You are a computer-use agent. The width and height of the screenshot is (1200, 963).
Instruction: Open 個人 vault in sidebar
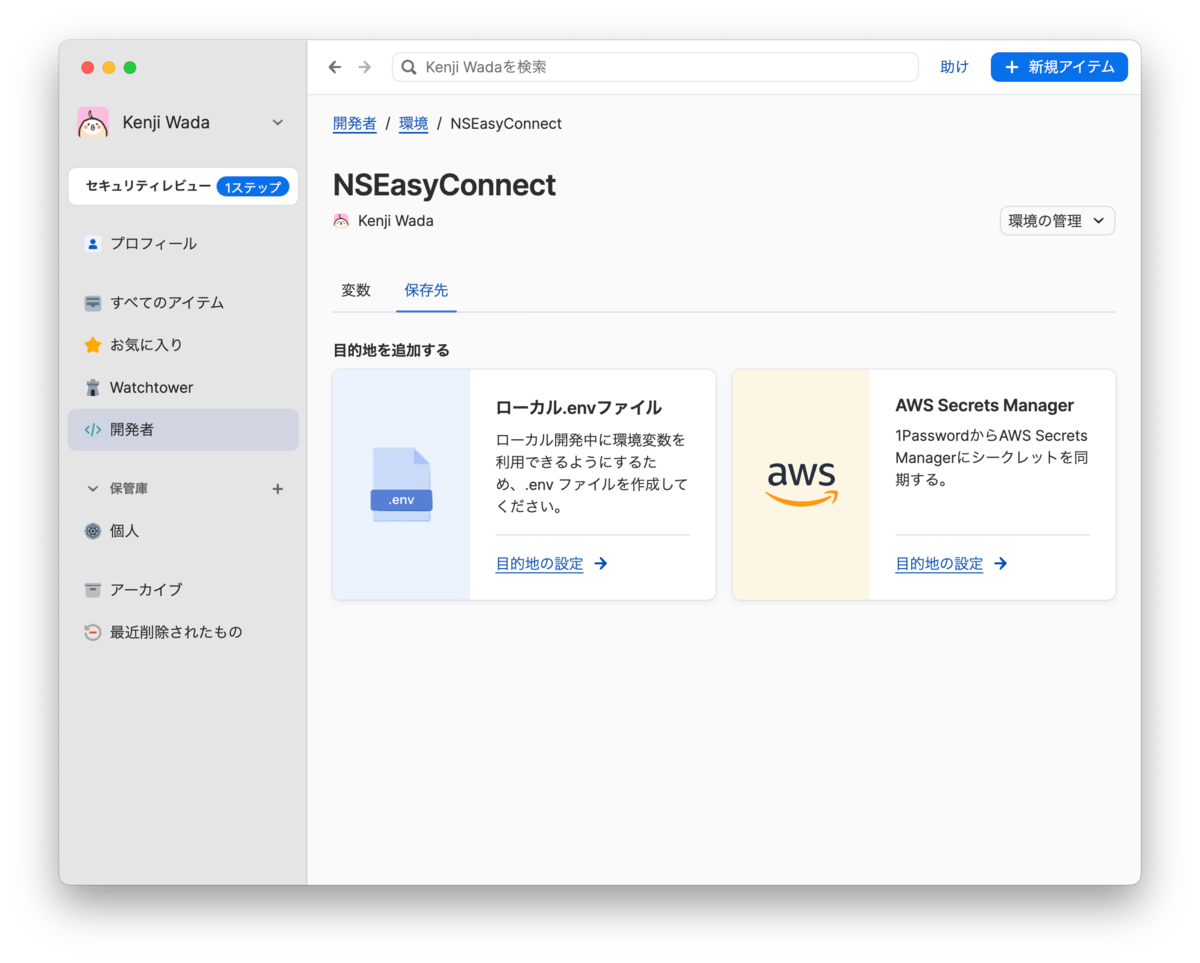183,531
